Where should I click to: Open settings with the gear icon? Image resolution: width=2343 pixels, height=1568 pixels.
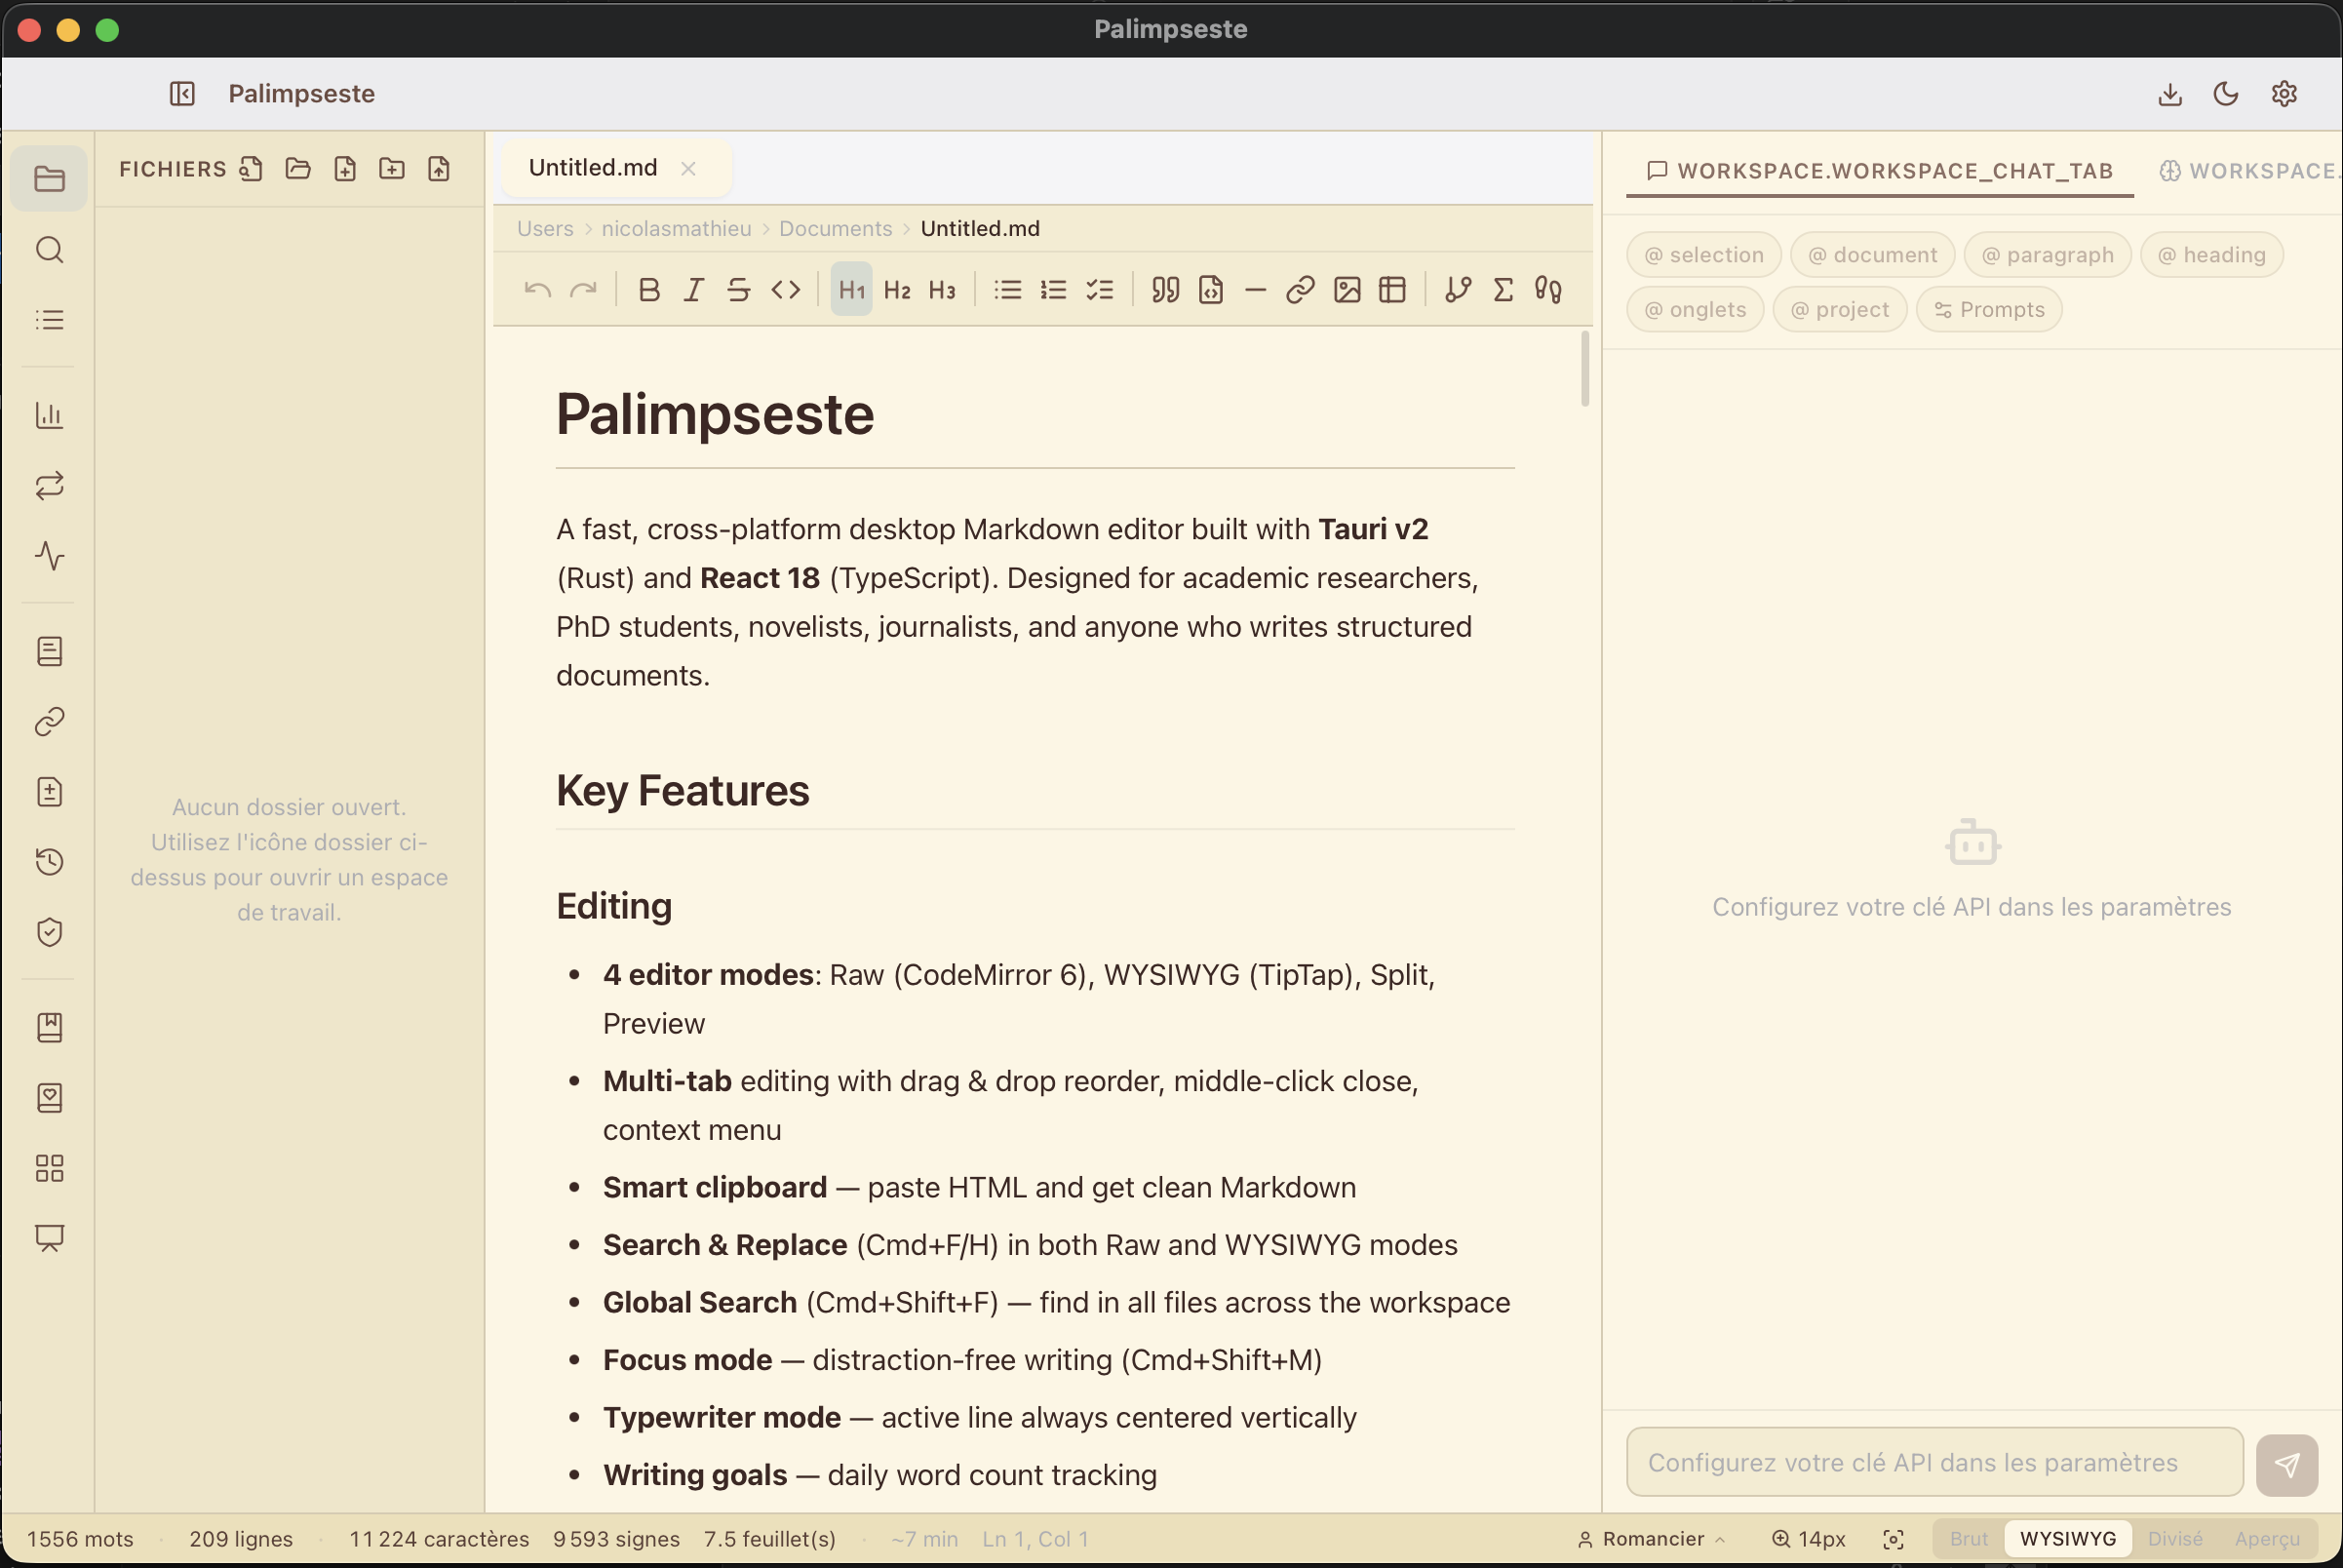tap(2284, 94)
